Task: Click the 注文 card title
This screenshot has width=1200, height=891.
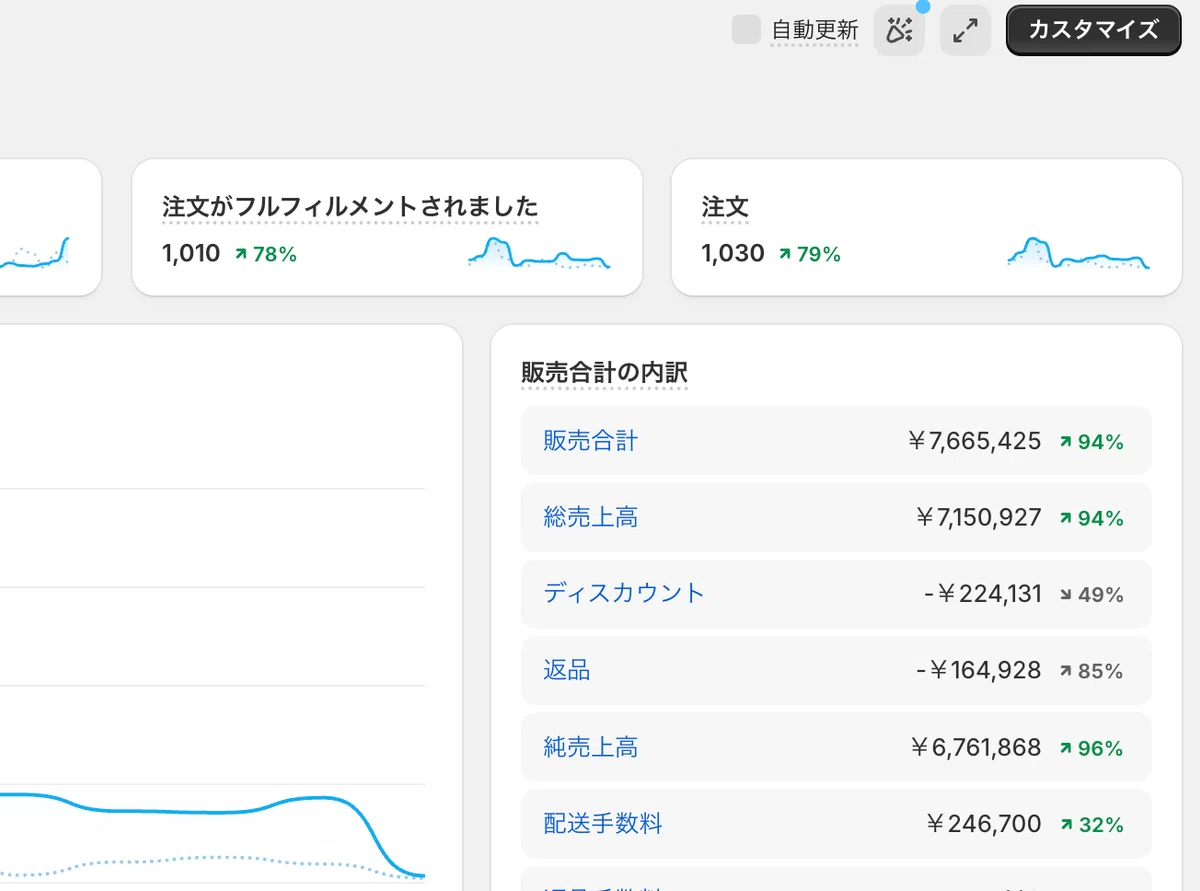Action: [x=725, y=207]
